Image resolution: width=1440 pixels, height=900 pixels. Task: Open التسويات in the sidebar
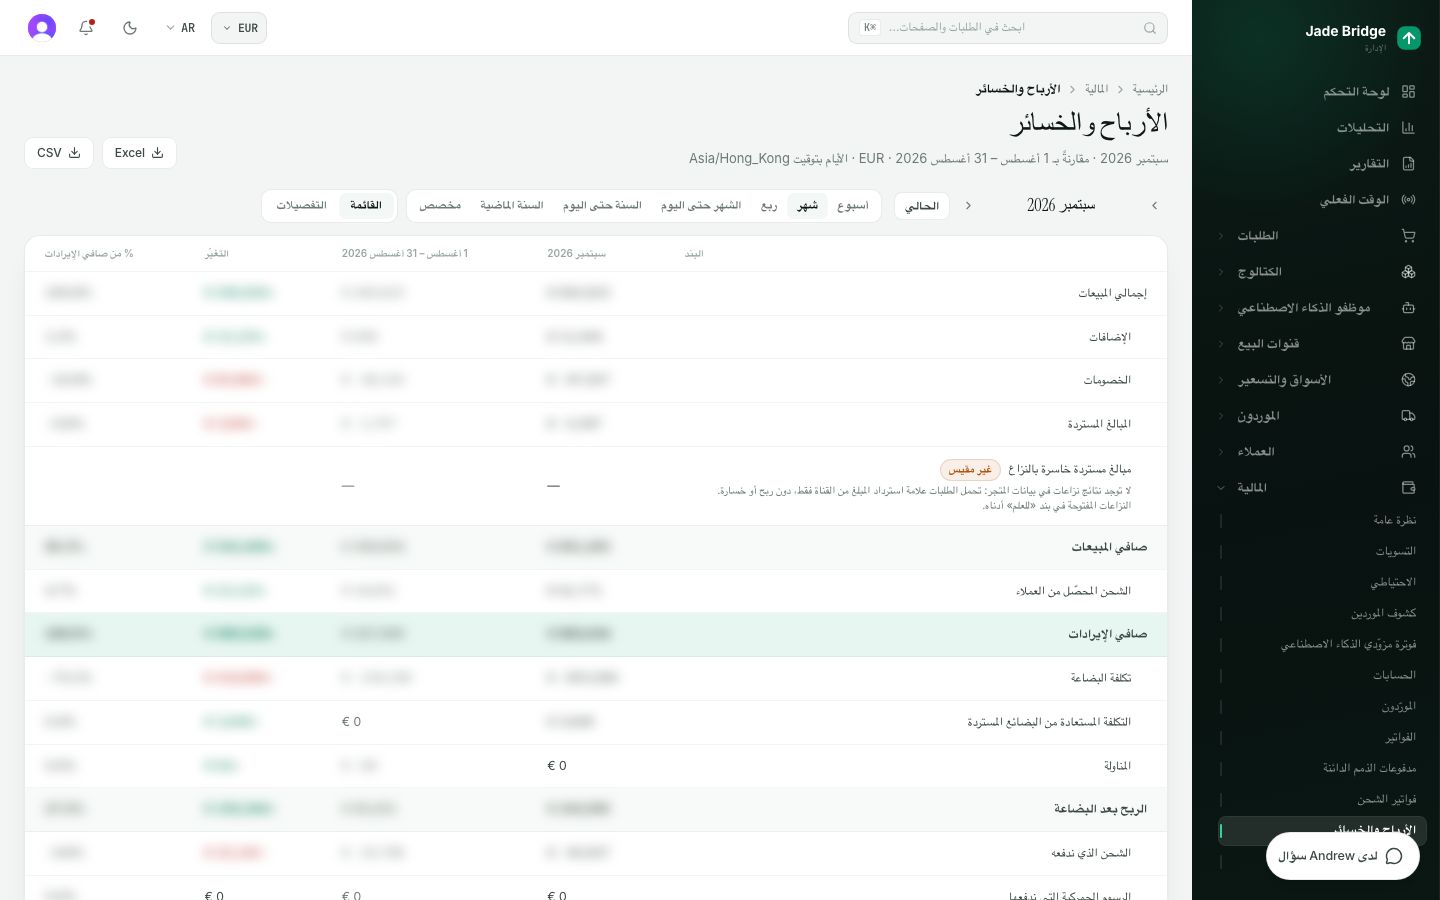point(1396,551)
